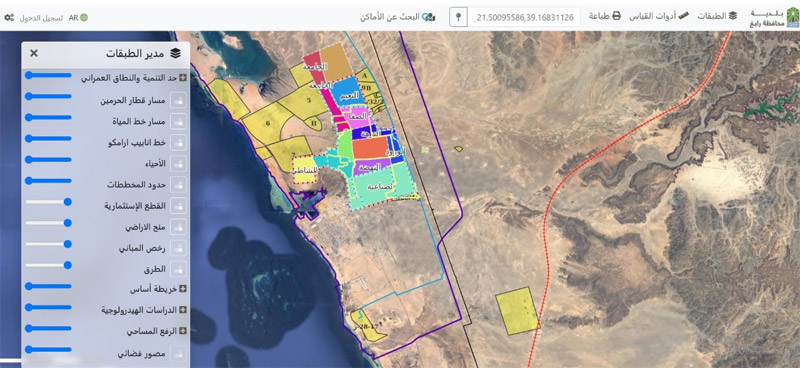Close the مدير الطبقات panel
800x368 pixels.
point(34,53)
